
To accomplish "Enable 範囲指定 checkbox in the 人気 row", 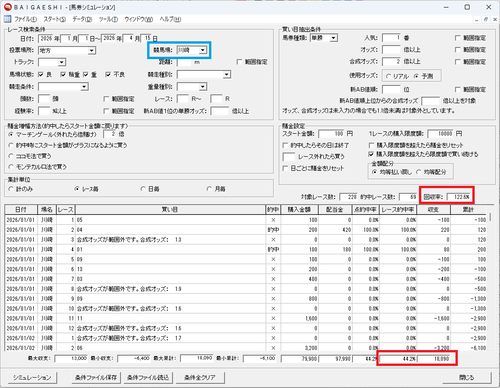I will pos(458,38).
